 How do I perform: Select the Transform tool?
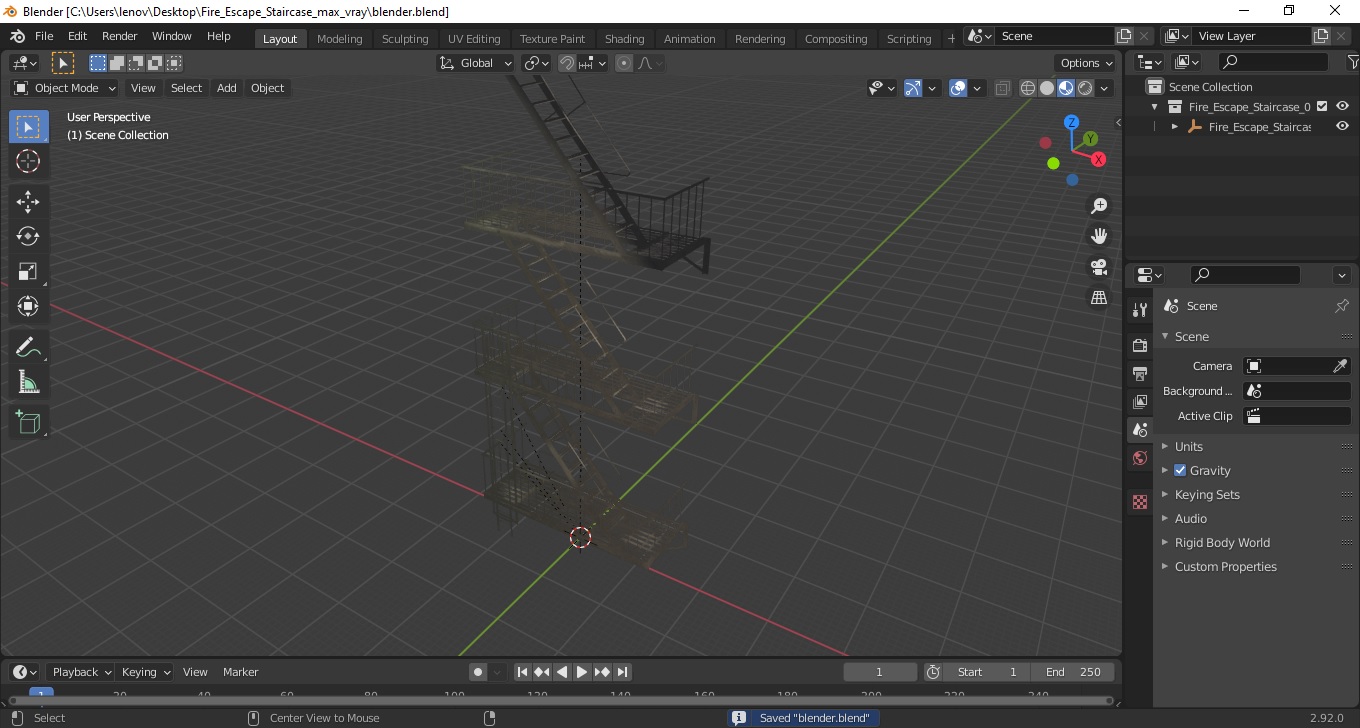click(28, 306)
